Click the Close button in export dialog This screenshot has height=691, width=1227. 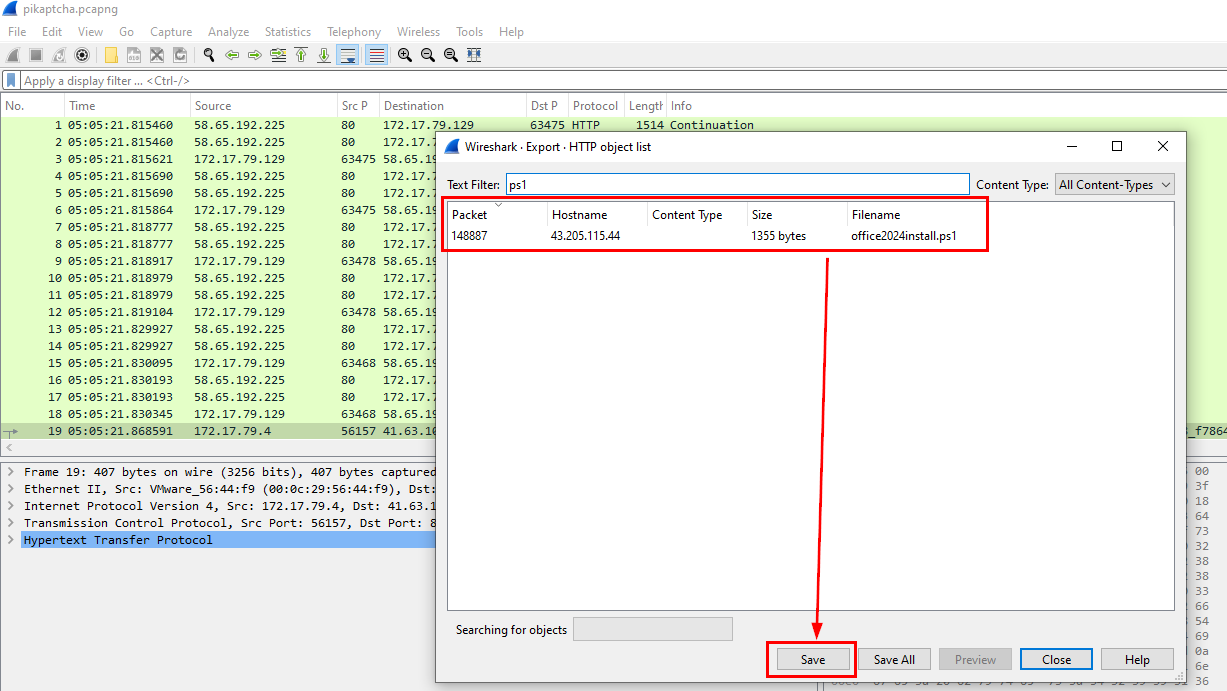coord(1057,659)
